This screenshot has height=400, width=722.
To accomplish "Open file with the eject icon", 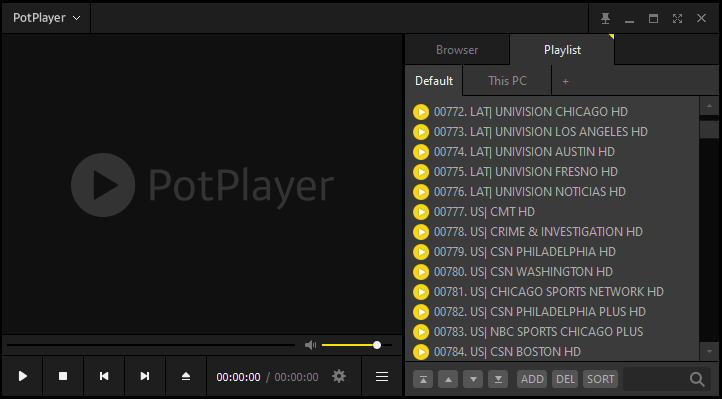I will (x=186, y=377).
